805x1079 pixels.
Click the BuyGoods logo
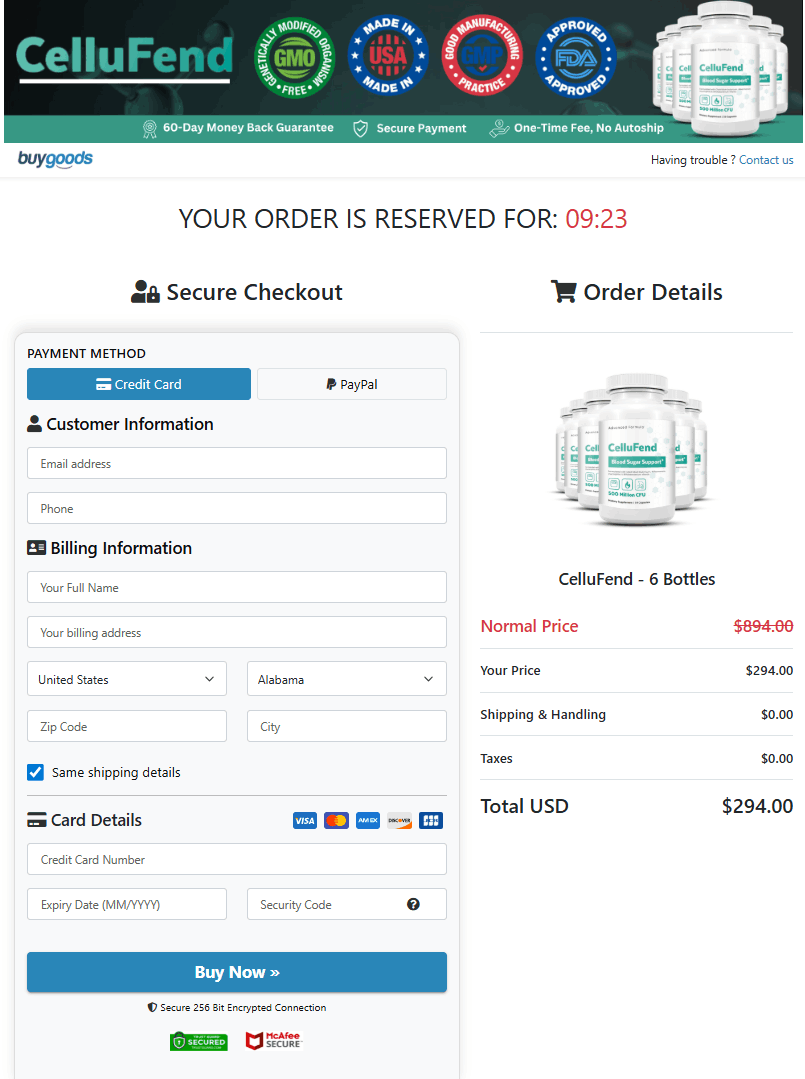pyautogui.click(x=55, y=159)
